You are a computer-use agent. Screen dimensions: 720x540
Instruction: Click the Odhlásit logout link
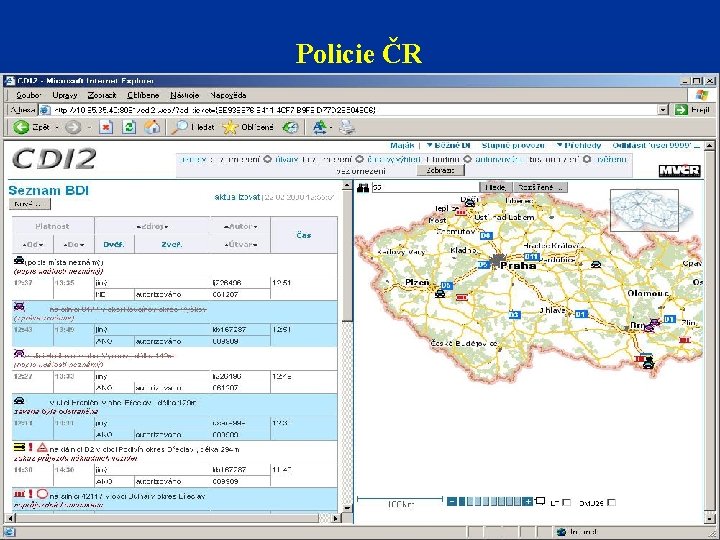tap(656, 146)
